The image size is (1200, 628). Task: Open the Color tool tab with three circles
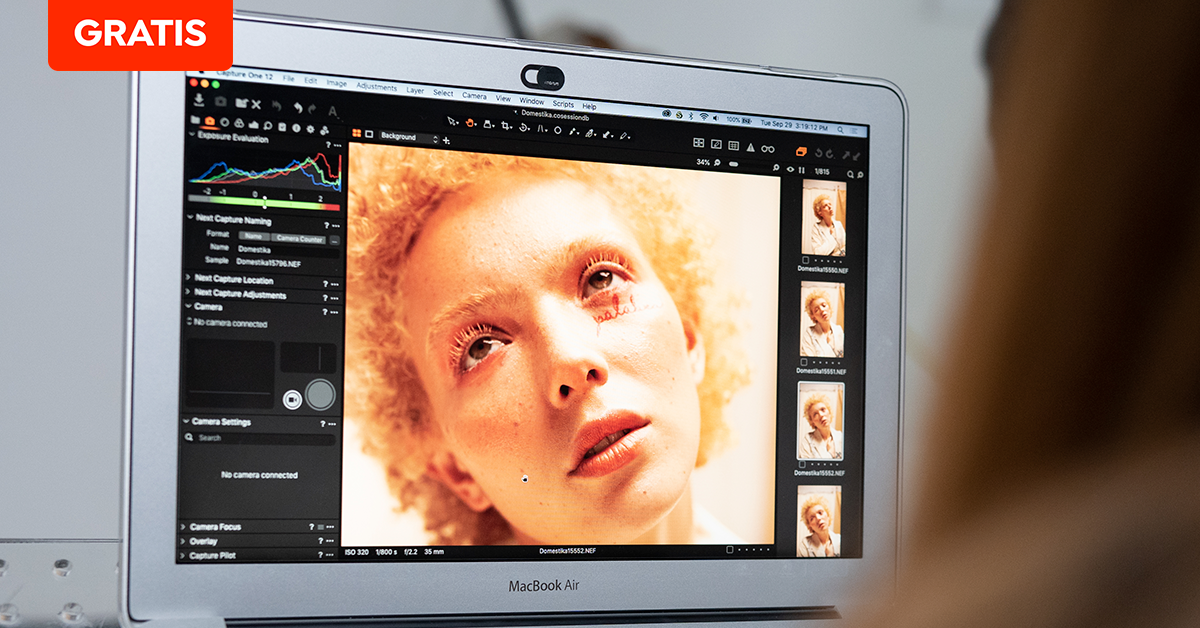click(x=239, y=123)
